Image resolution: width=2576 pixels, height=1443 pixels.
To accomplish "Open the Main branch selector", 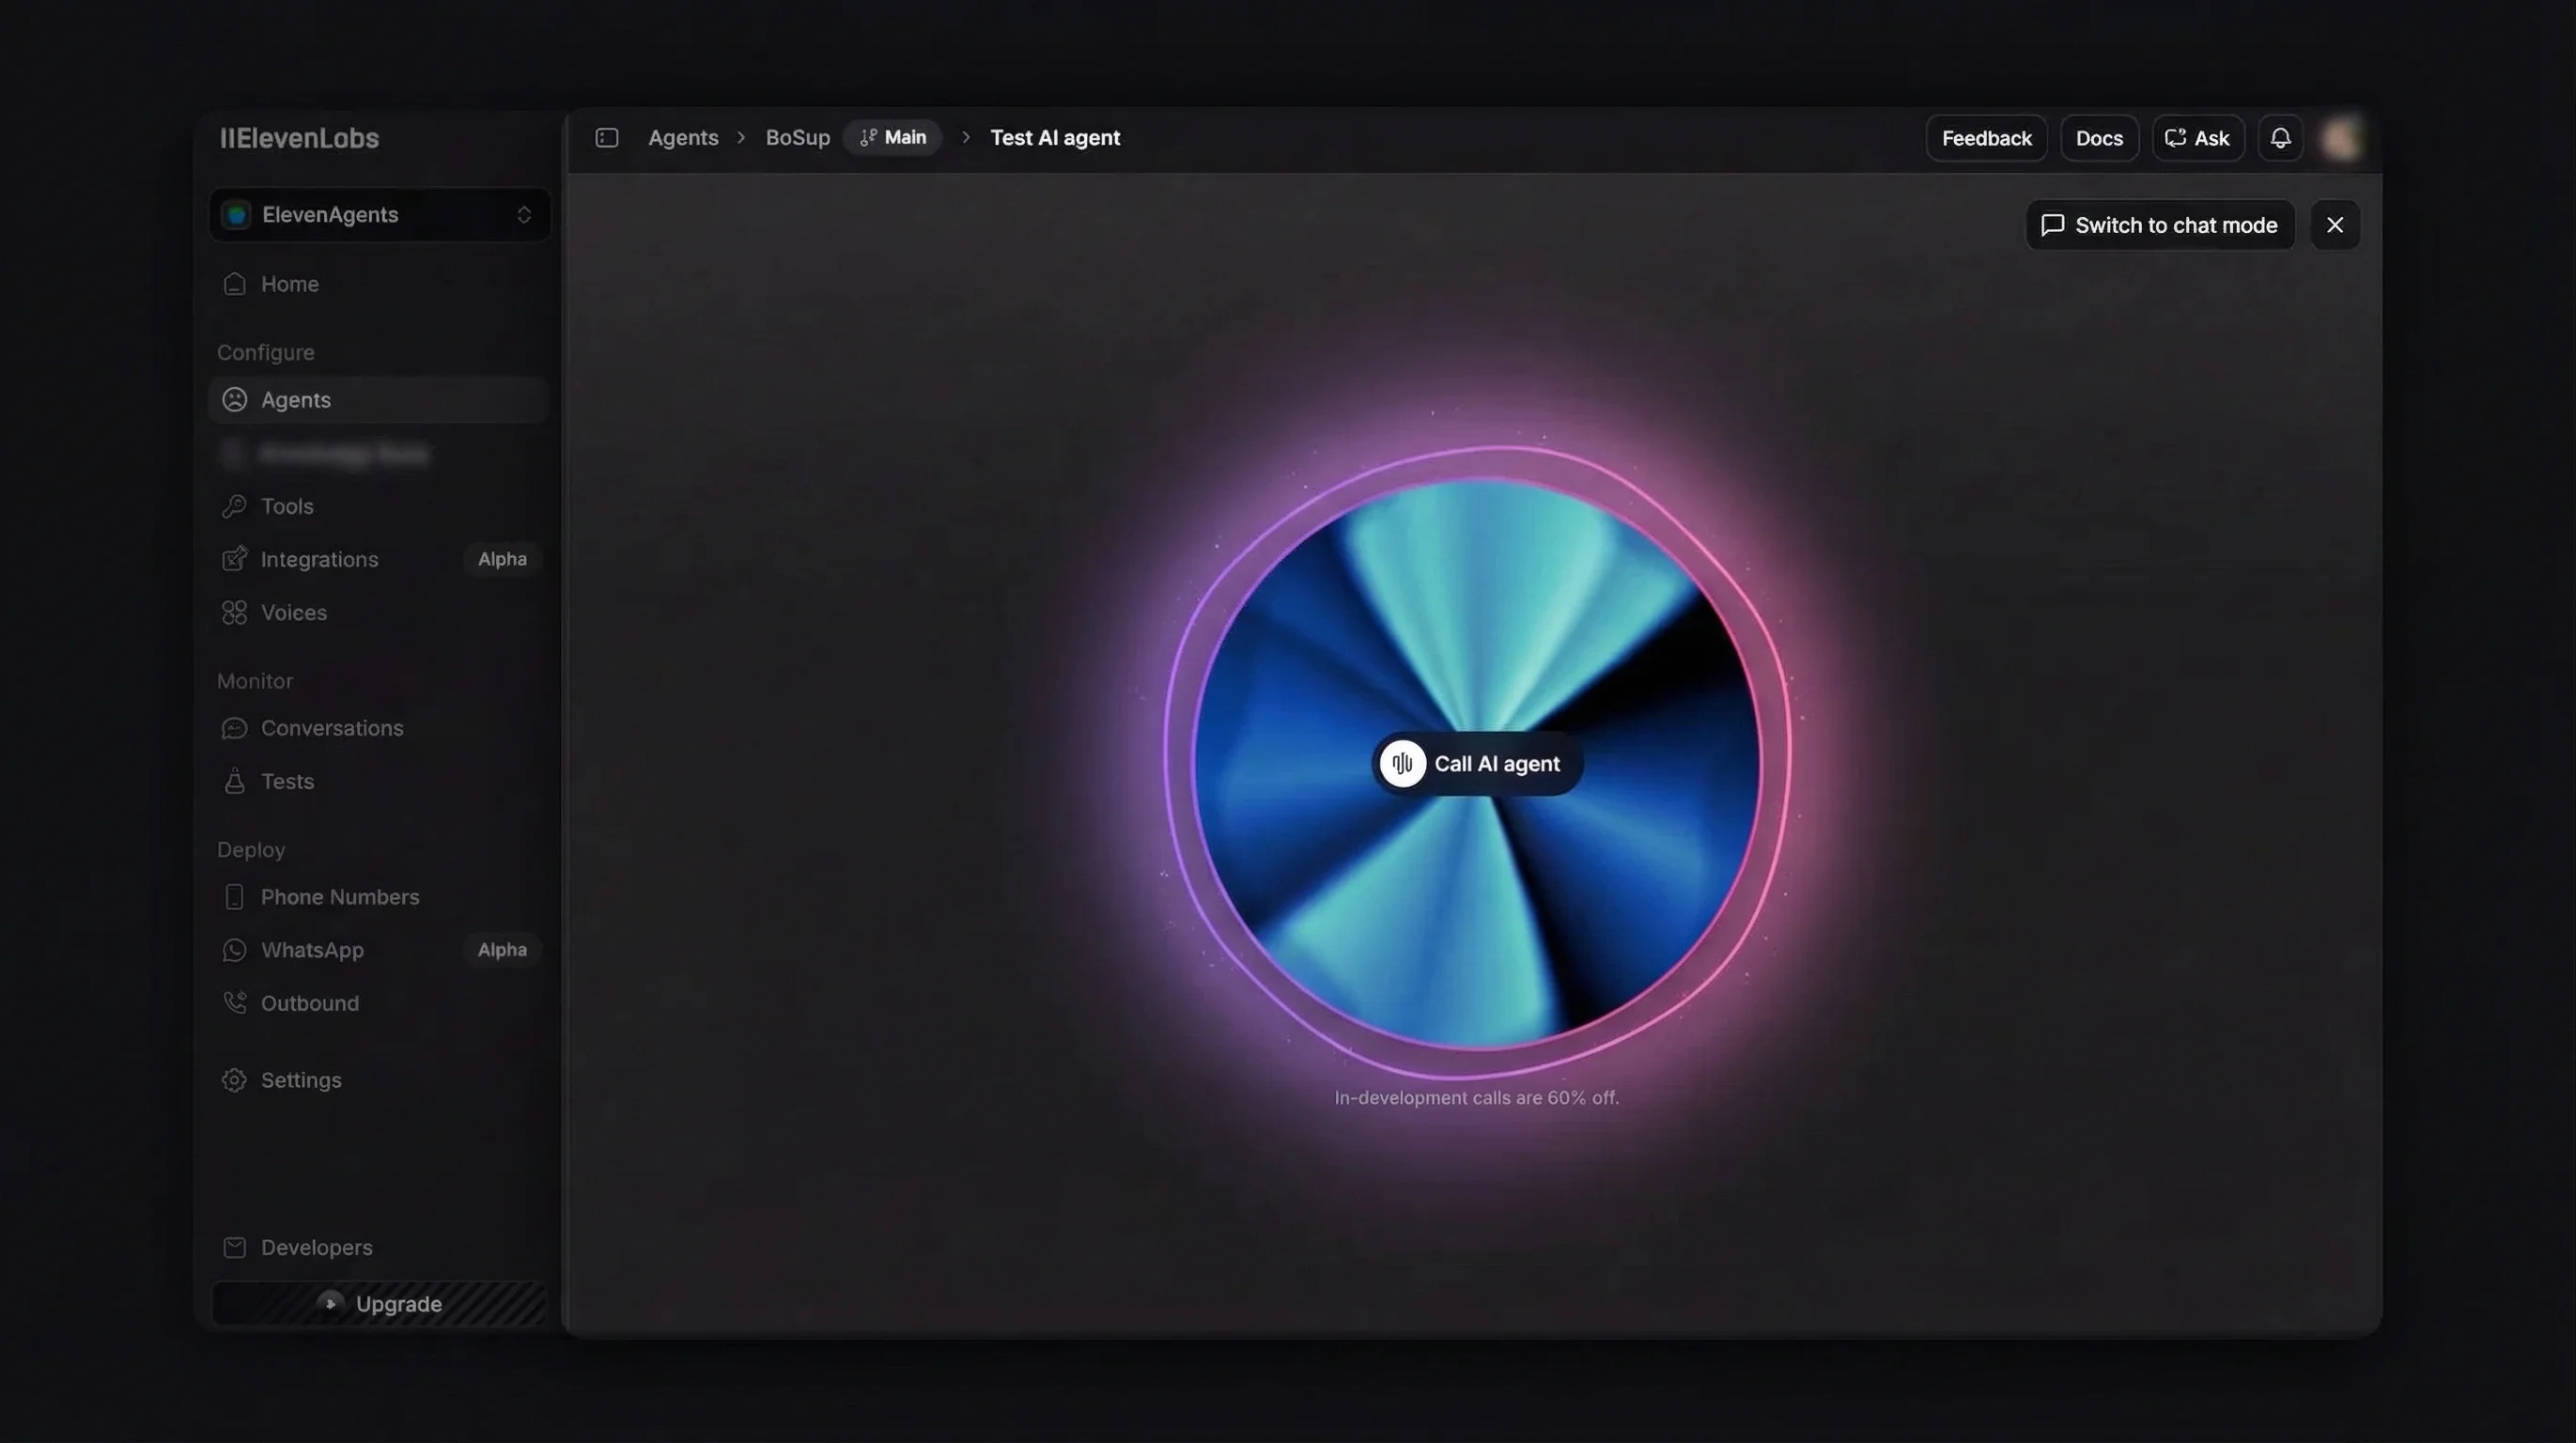I will tap(893, 138).
